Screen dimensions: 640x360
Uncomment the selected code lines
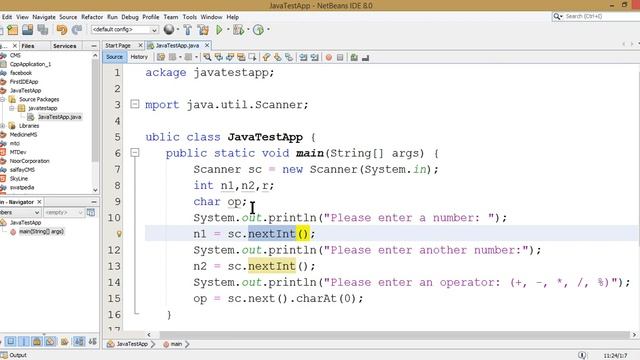tap(365, 58)
